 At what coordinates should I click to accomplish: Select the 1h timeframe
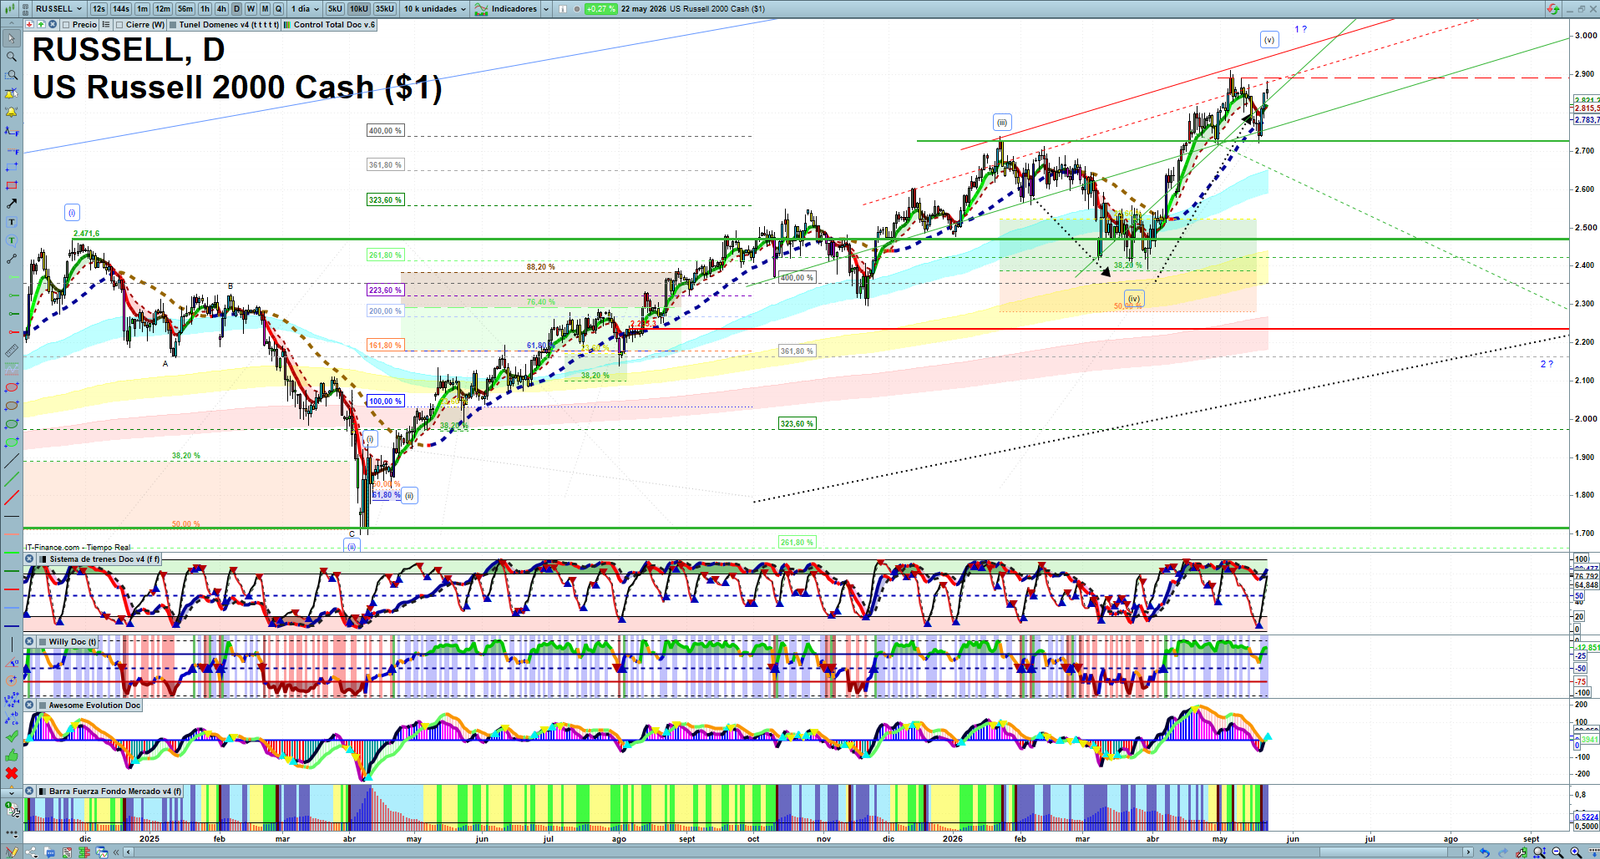coord(205,9)
